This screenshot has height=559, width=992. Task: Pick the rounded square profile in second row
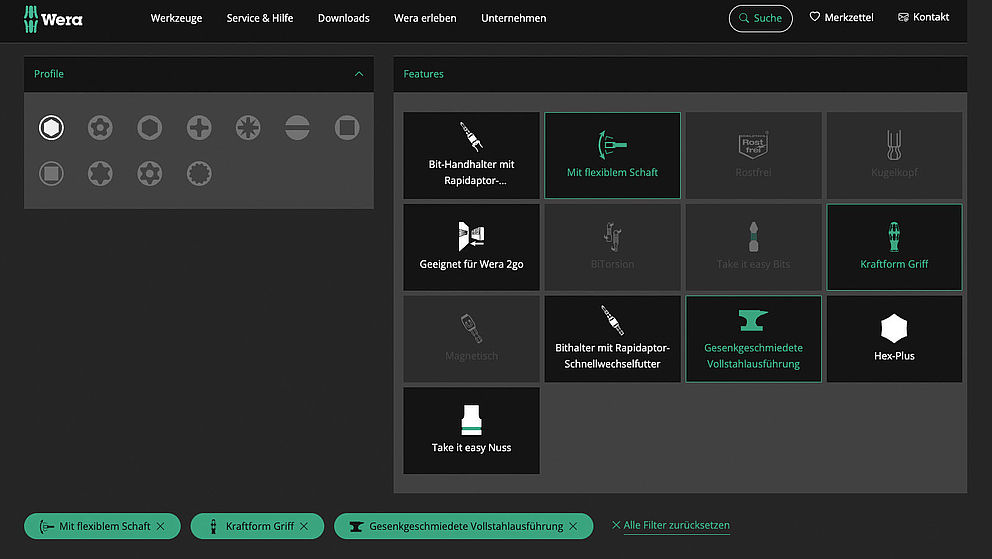[51, 173]
